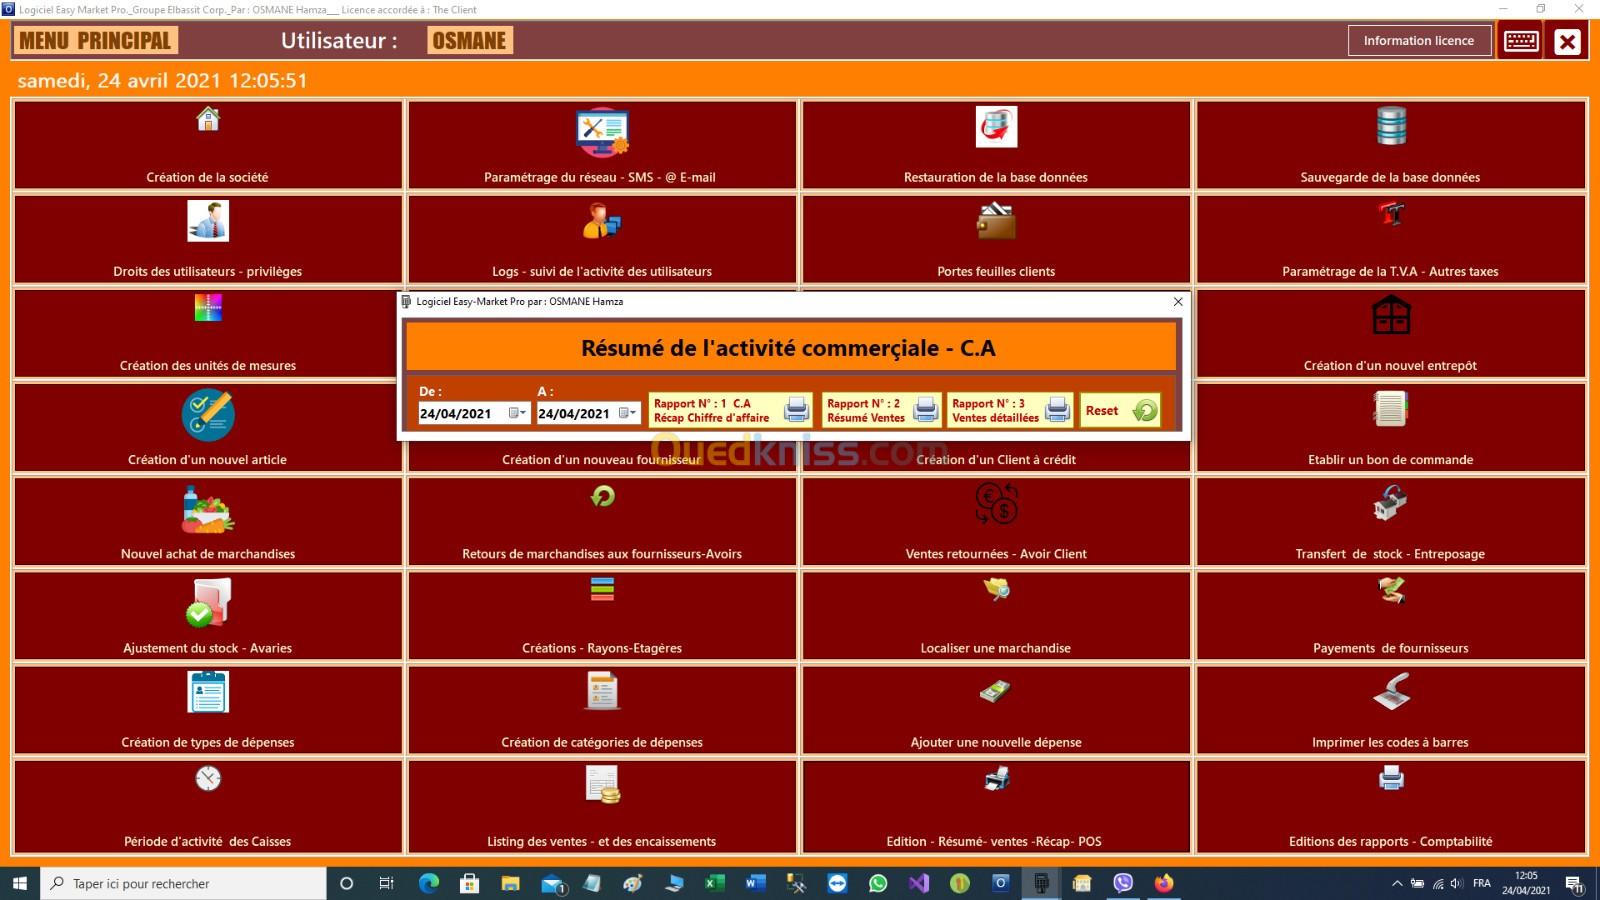Open Ajustement du stock - Avaries icon
Image resolution: width=1600 pixels, height=900 pixels.
click(208, 603)
